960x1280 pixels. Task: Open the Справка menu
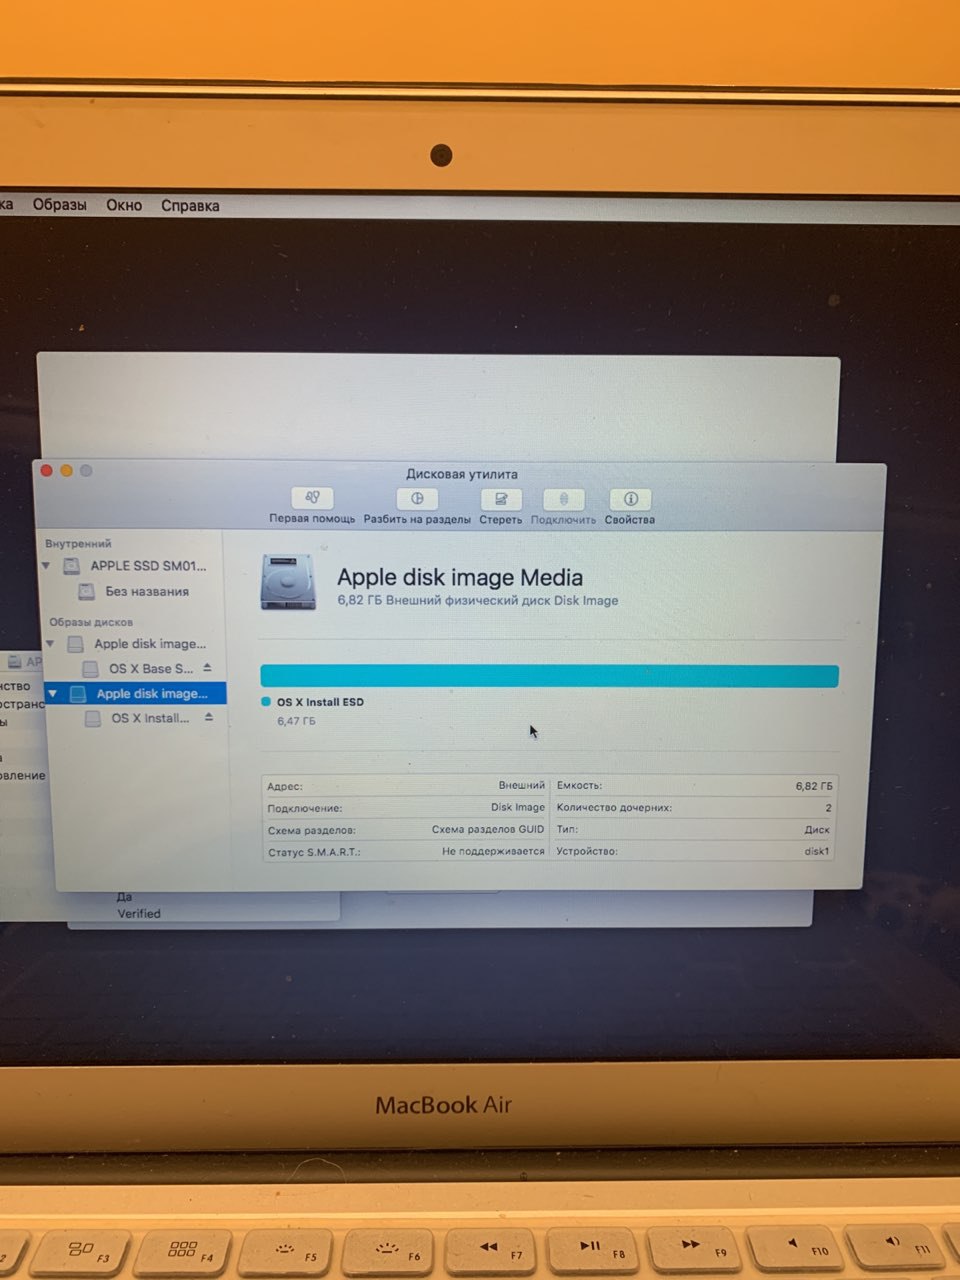(190, 206)
